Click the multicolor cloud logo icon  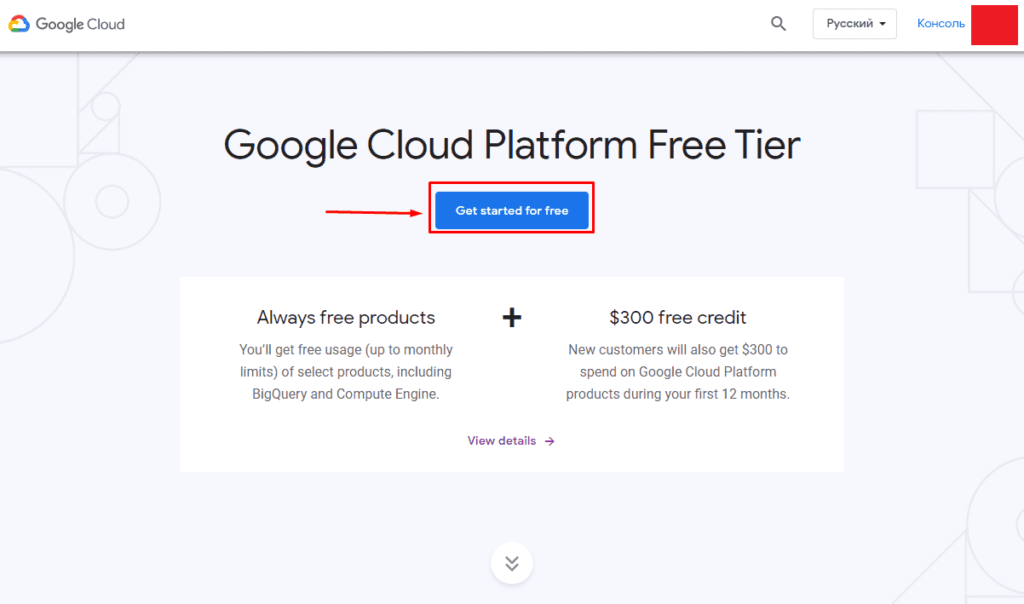pyautogui.click(x=19, y=24)
